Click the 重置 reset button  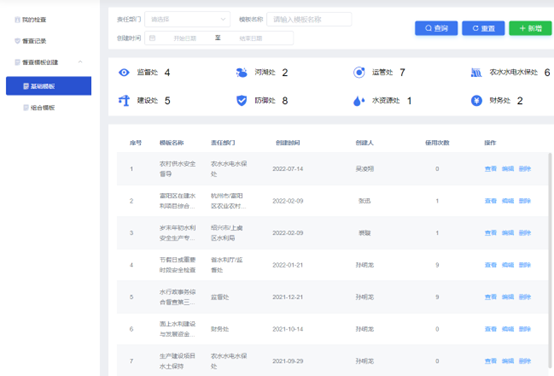coord(483,28)
